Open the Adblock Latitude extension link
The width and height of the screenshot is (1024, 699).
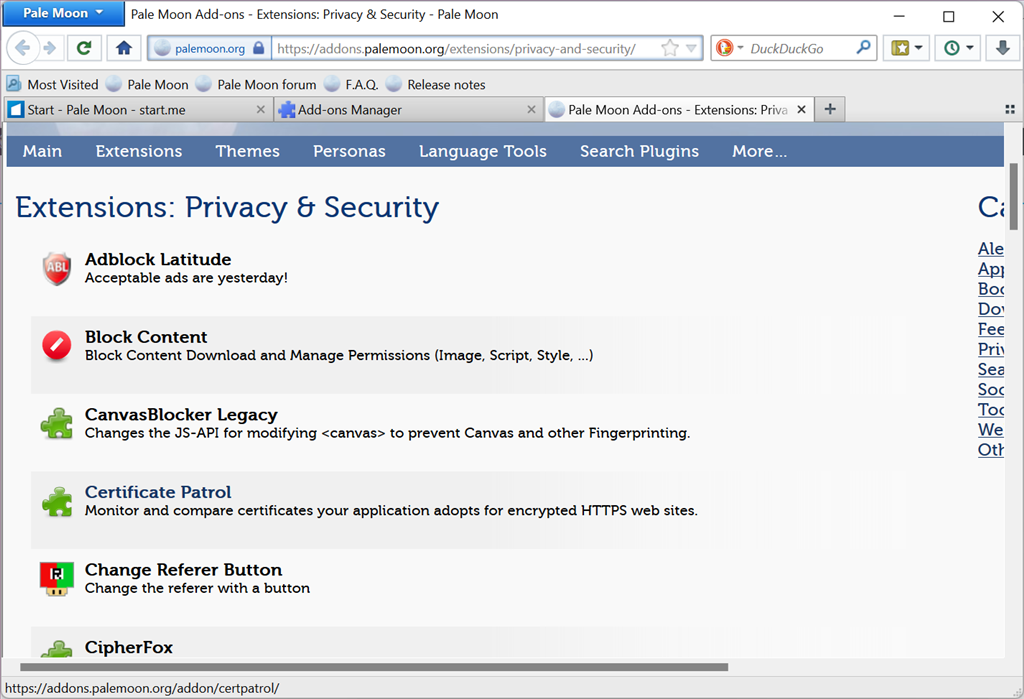158,259
